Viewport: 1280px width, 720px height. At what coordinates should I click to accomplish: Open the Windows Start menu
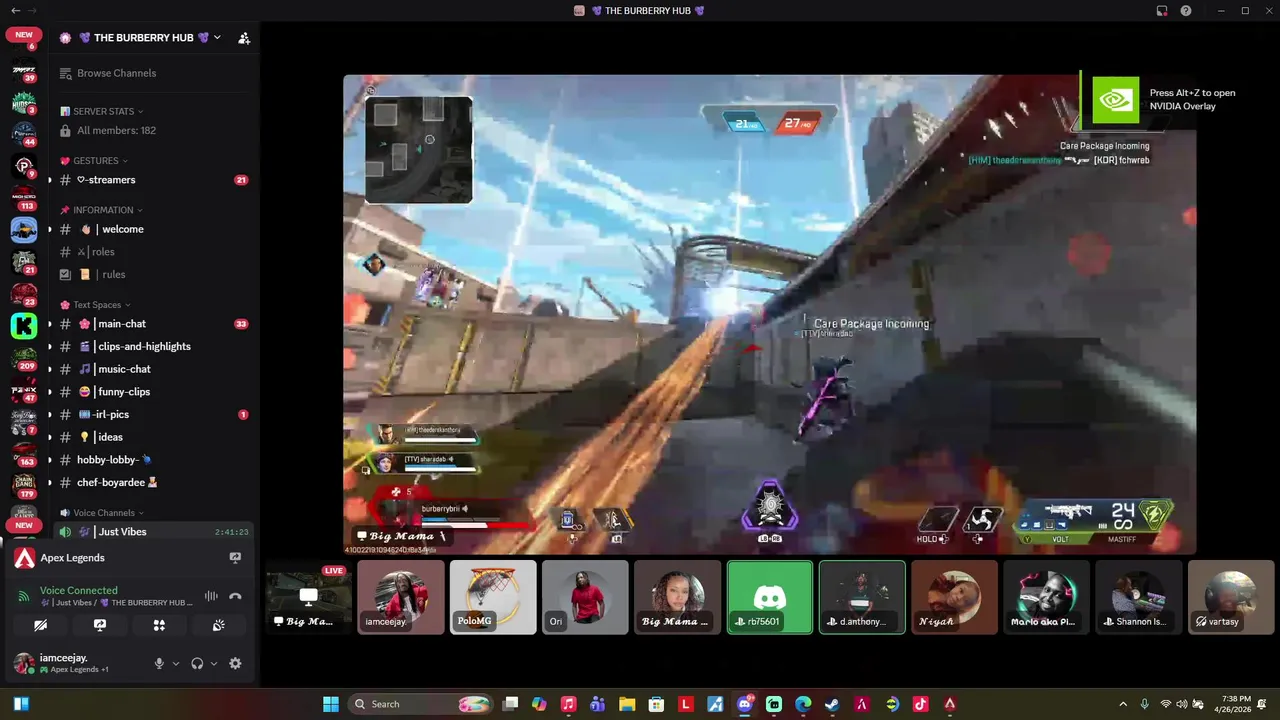[331, 704]
